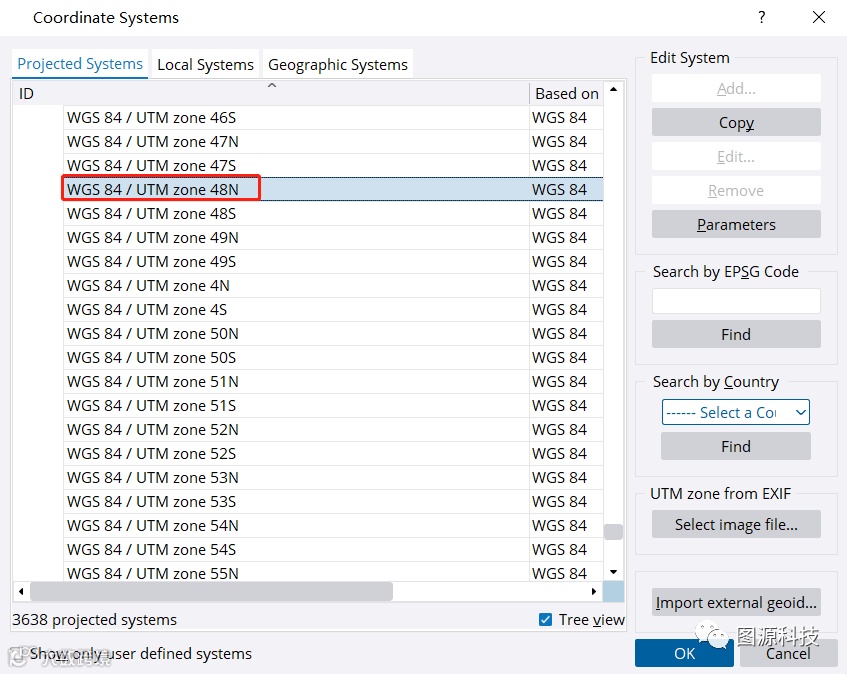Viewport: 847px width, 674px height.
Task: Open the Parameters for selected system
Action: click(x=736, y=224)
